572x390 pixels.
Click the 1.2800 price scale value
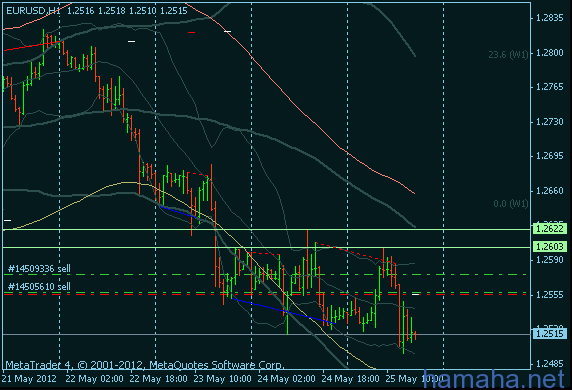pyautogui.click(x=550, y=53)
